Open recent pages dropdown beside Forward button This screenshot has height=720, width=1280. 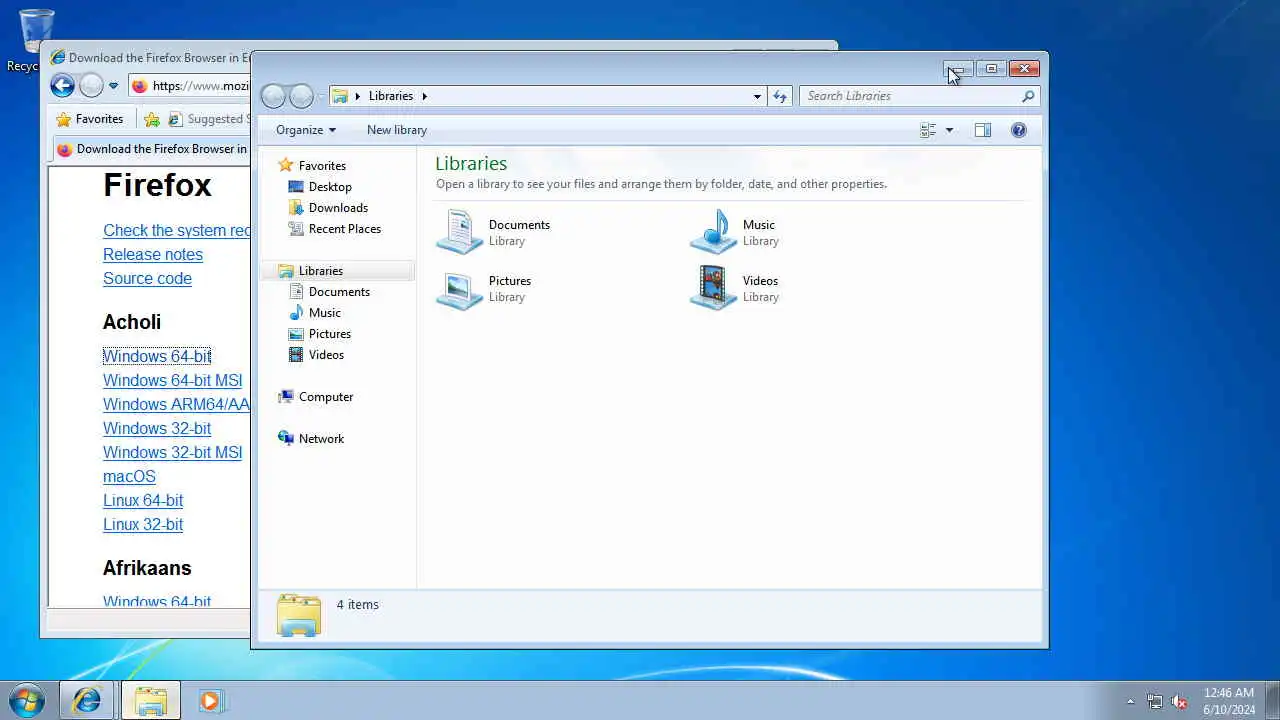point(320,96)
